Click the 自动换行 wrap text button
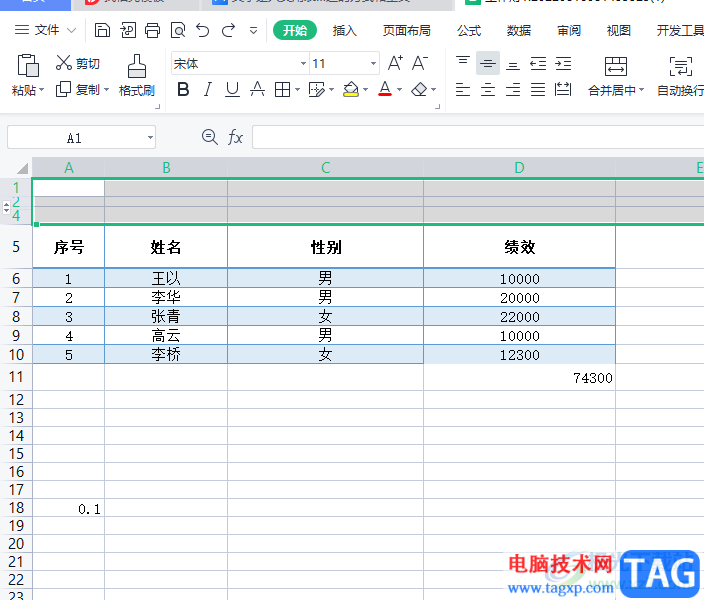The height and width of the screenshot is (600, 704). 680,75
